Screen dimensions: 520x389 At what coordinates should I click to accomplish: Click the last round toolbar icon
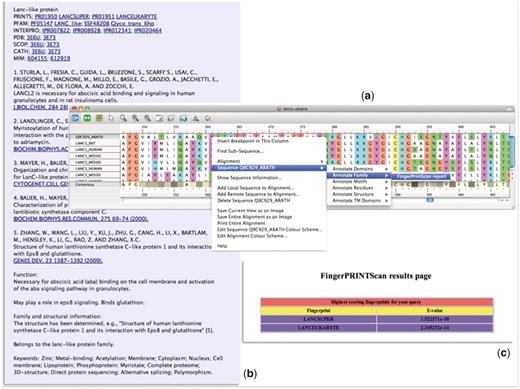pyautogui.click(x=208, y=118)
